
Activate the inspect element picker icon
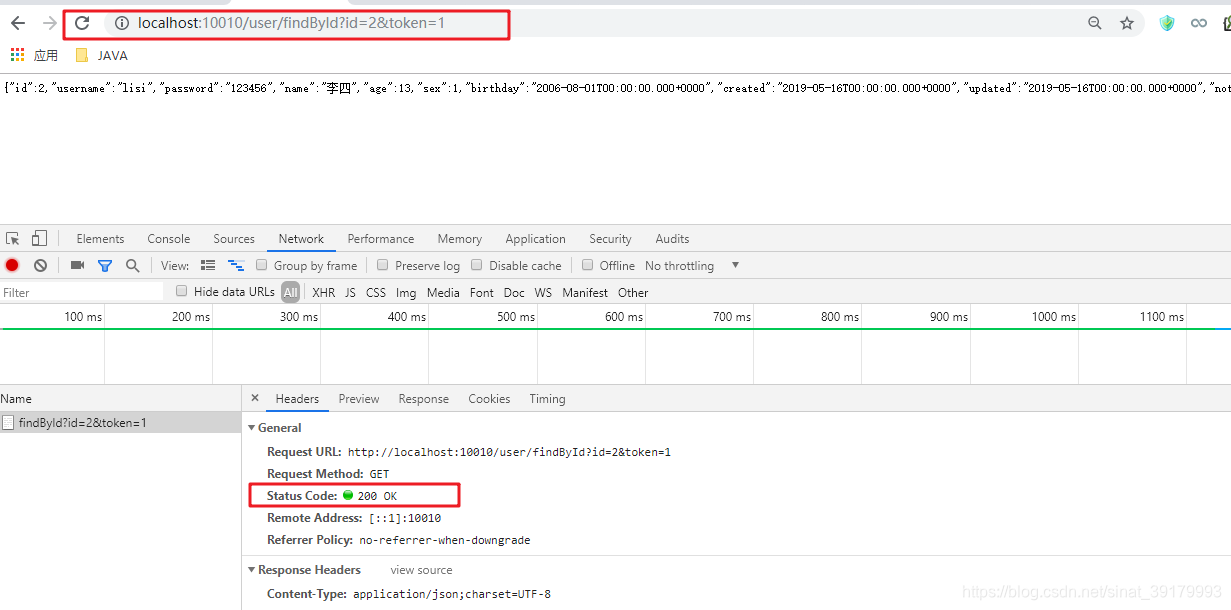pyautogui.click(x=13, y=238)
